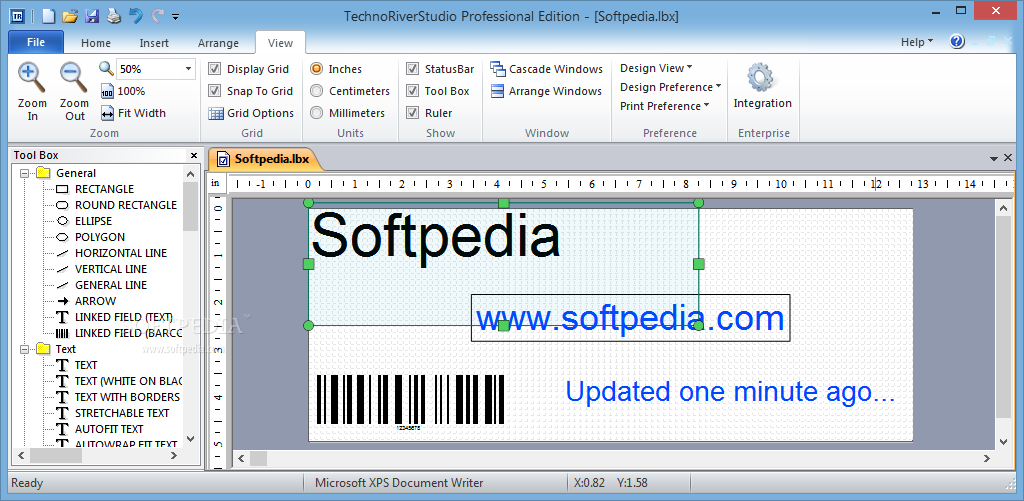Viewport: 1024px width, 501px height.
Task: Open the Integration gear icon
Action: 761,78
